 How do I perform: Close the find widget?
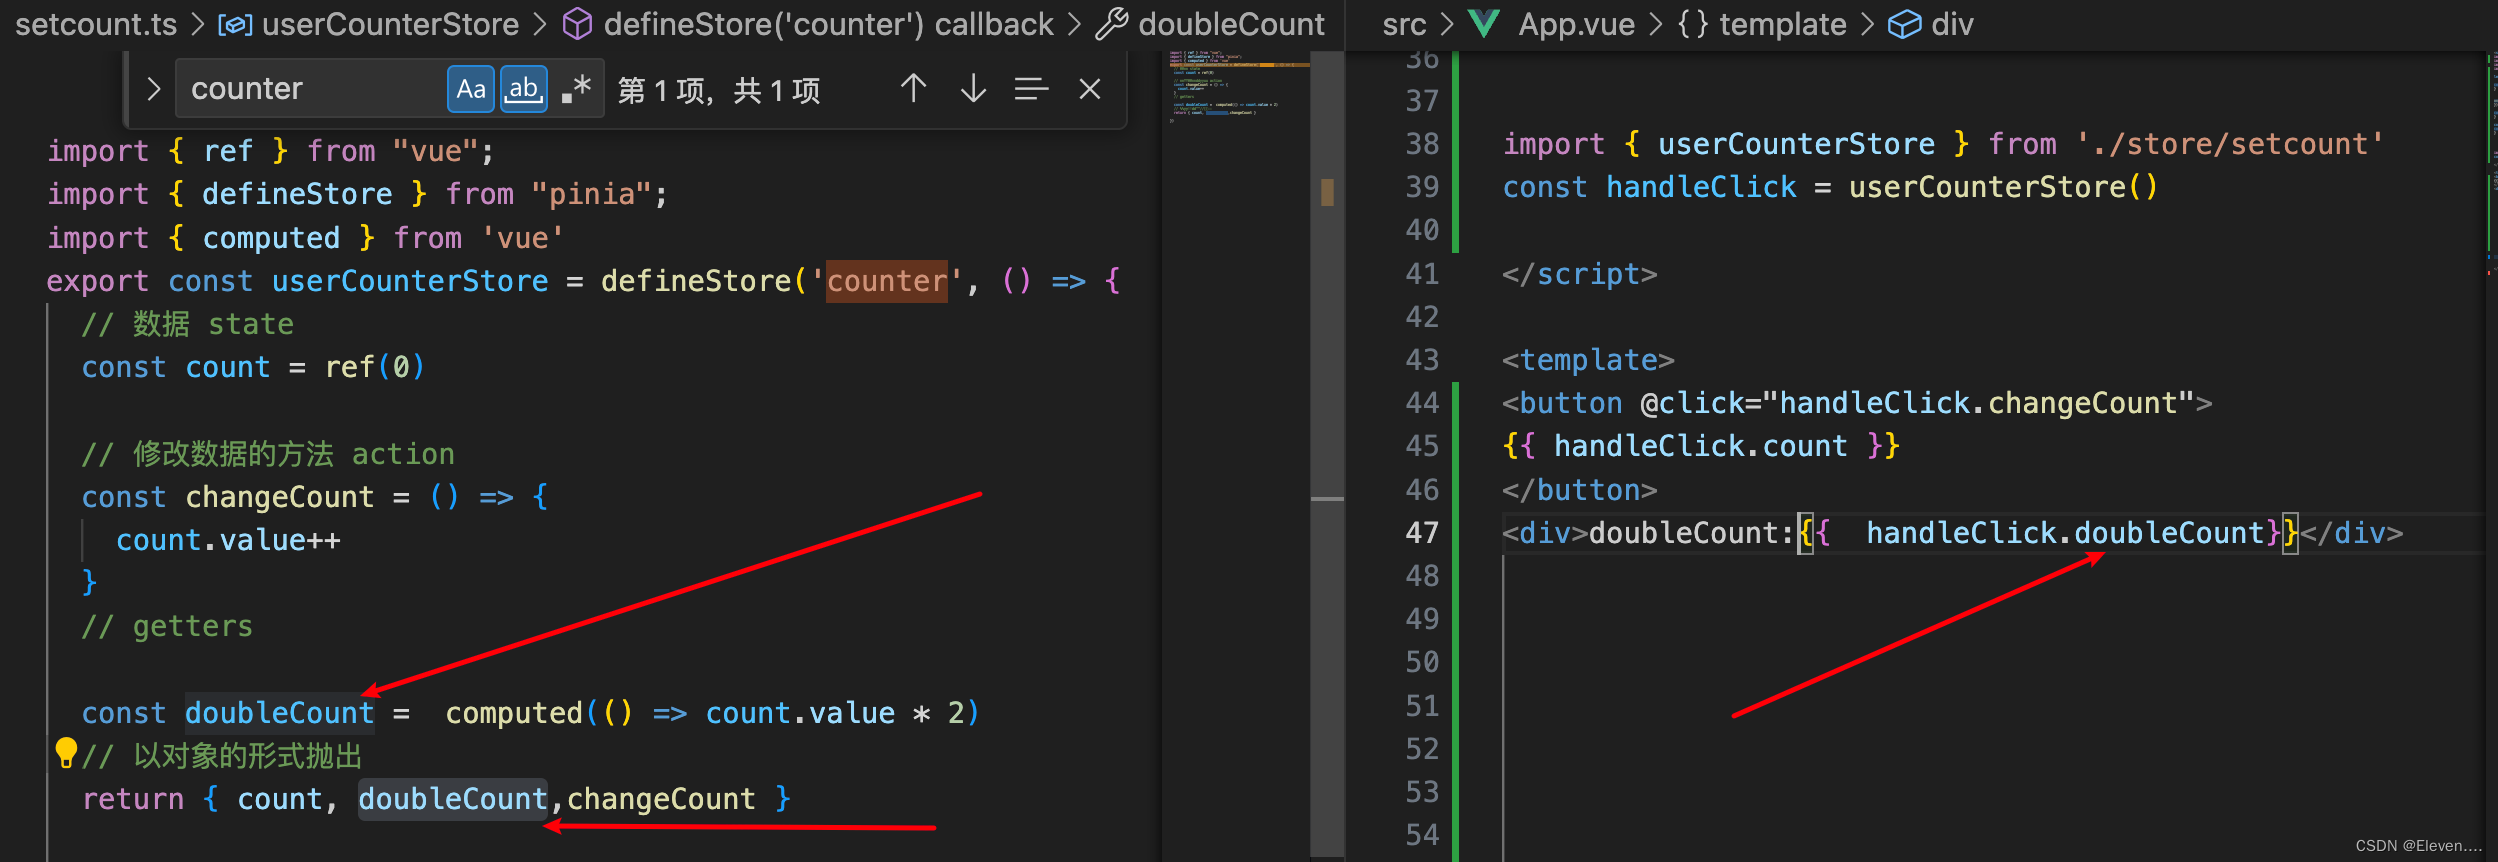point(1090,89)
